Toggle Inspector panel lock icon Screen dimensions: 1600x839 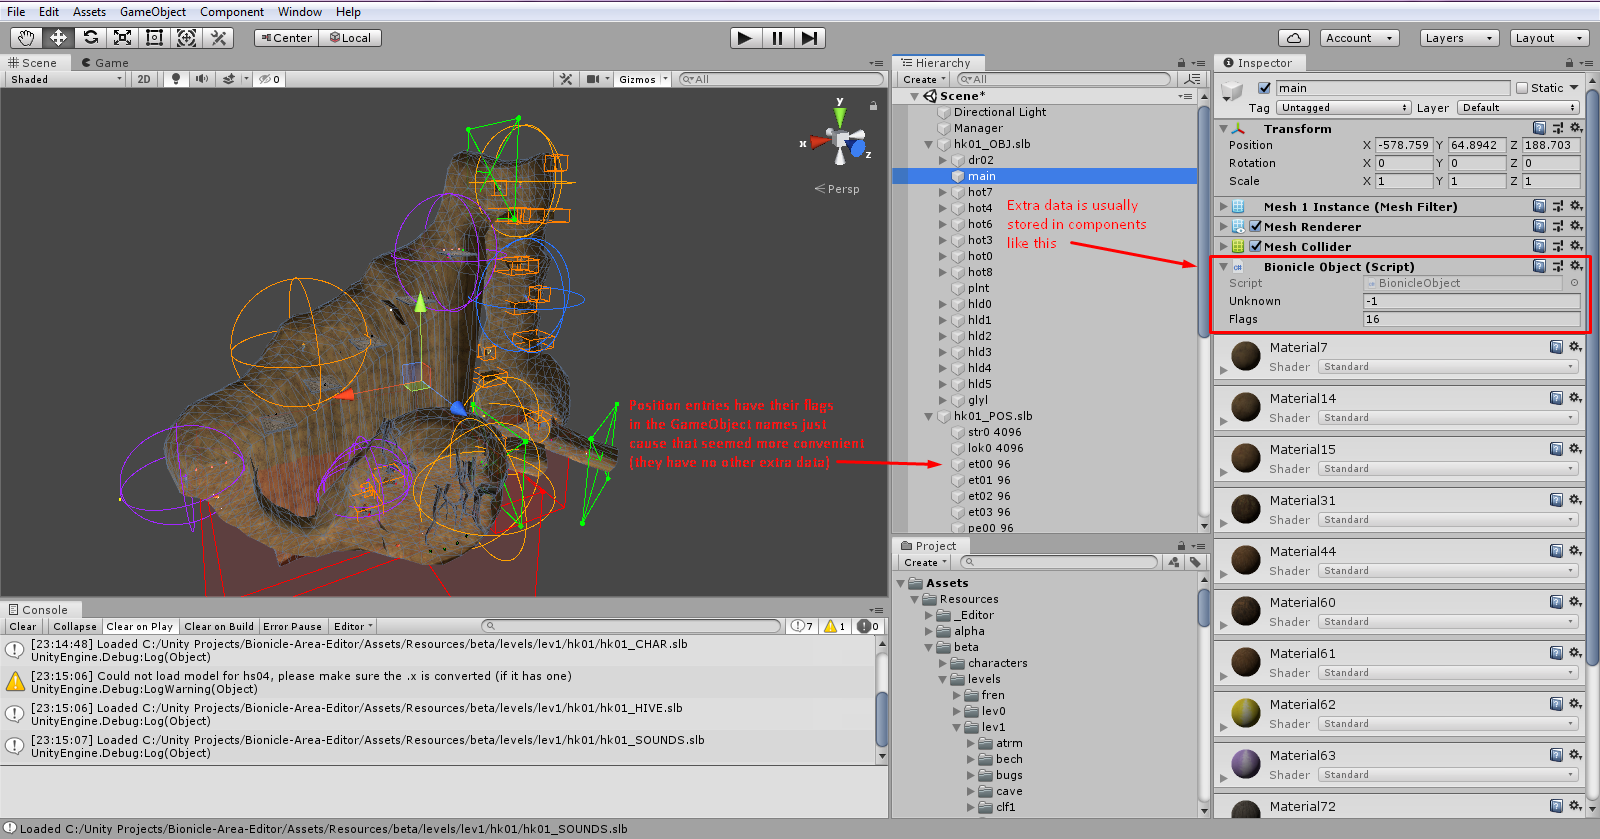1571,62
